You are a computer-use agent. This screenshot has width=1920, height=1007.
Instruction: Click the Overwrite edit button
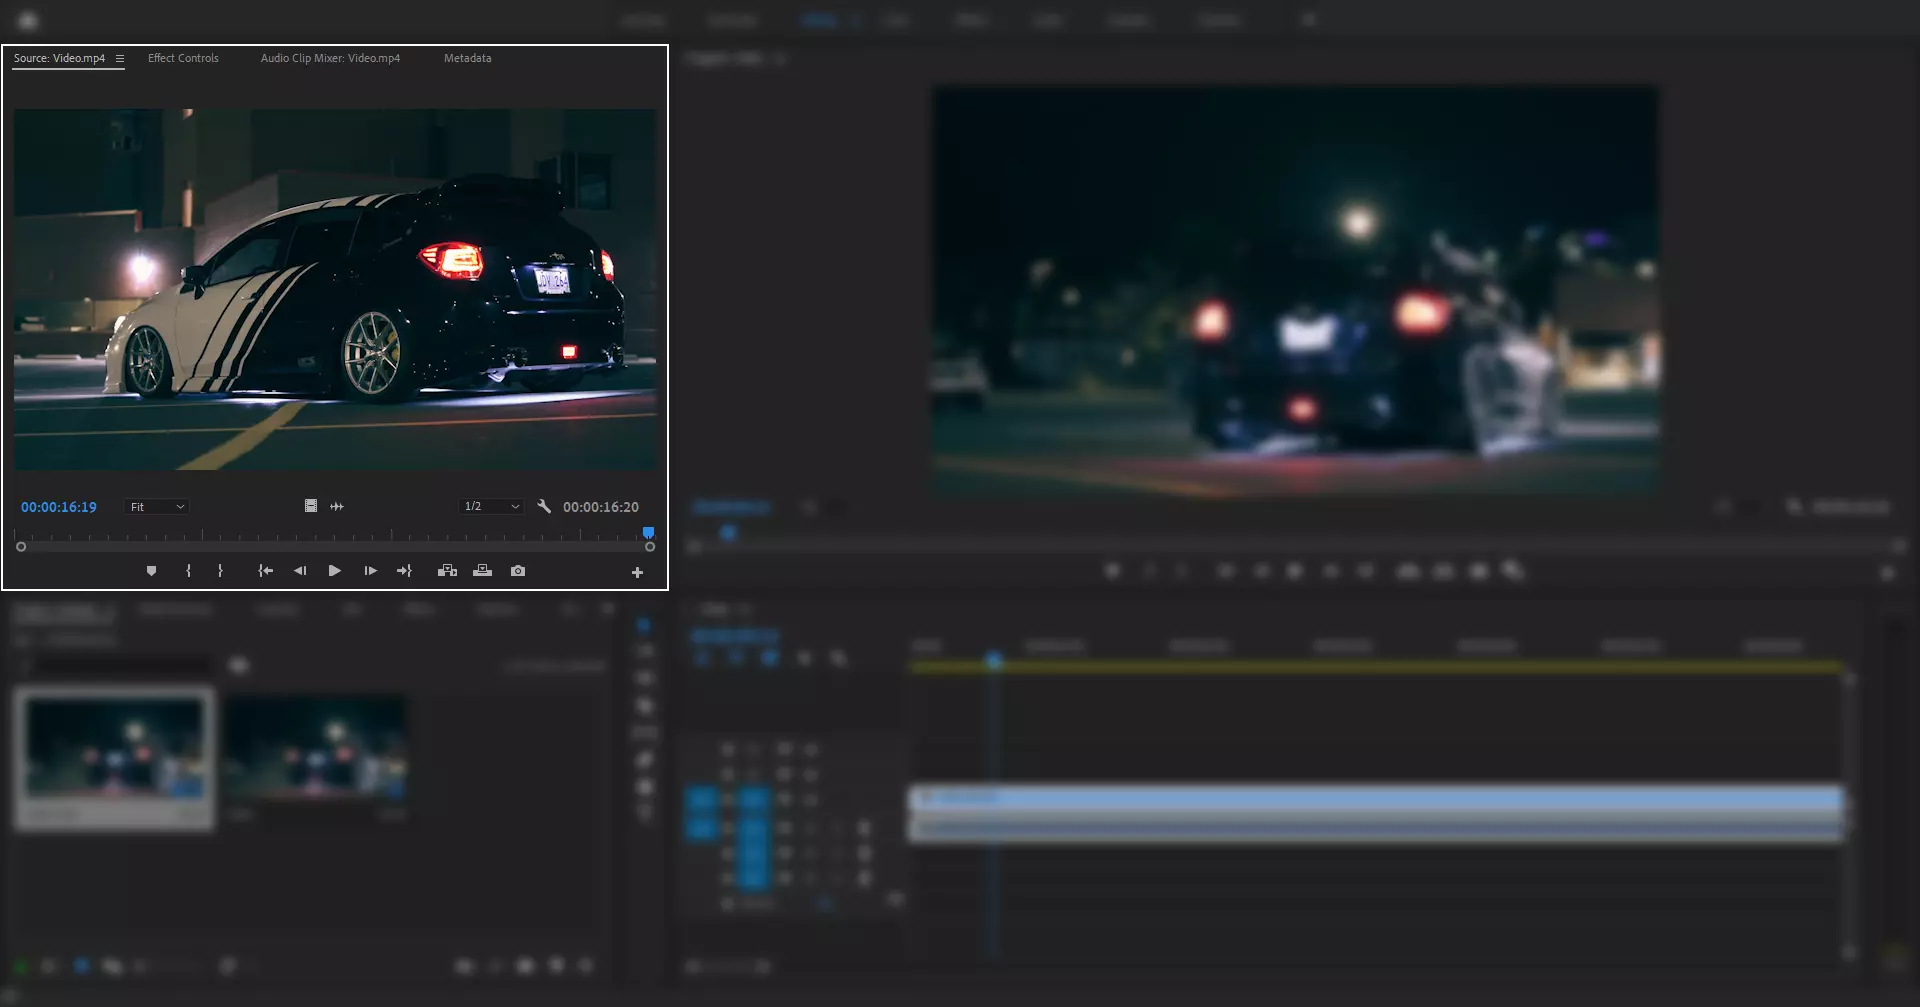point(482,571)
